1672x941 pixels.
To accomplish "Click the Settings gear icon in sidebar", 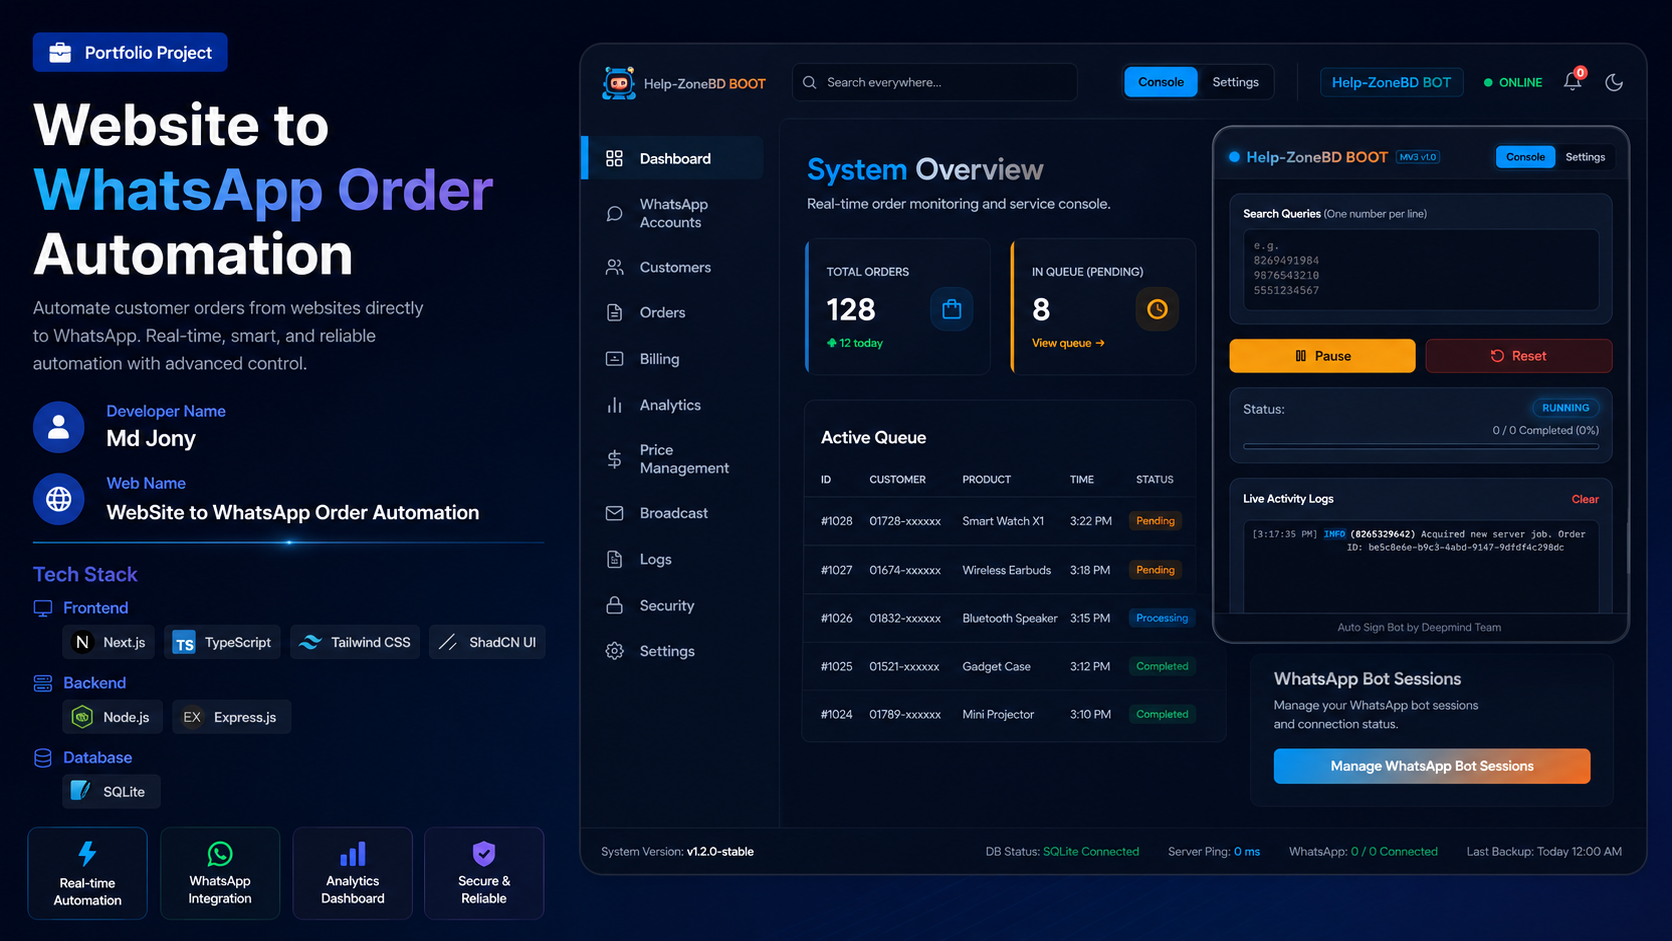I will [x=614, y=651].
